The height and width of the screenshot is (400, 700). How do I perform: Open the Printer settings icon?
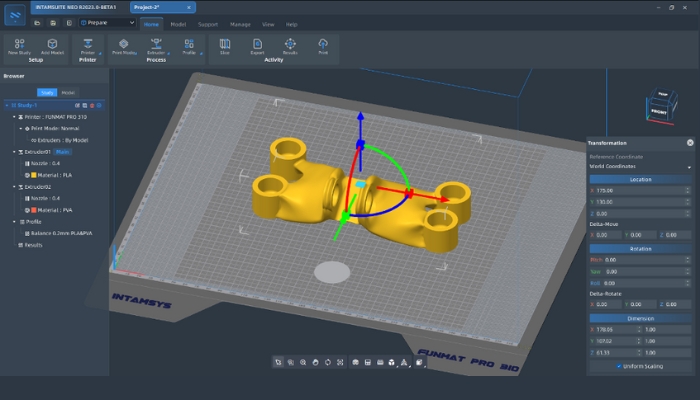(88, 44)
